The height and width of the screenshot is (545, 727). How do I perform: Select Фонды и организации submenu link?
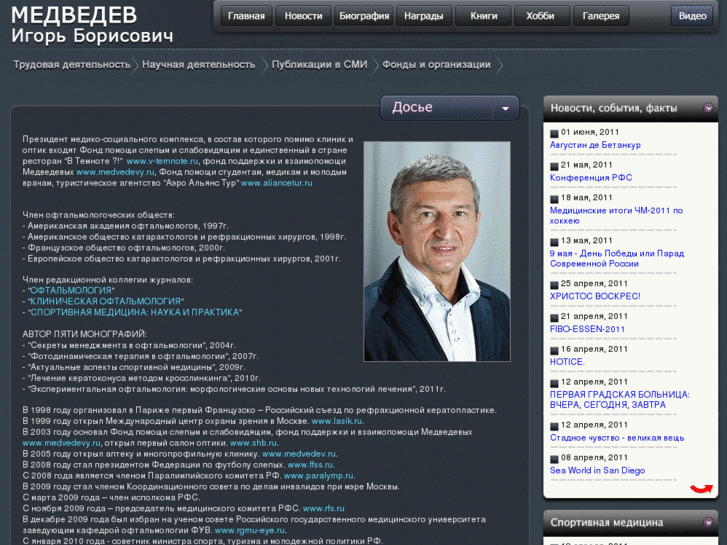436,64
